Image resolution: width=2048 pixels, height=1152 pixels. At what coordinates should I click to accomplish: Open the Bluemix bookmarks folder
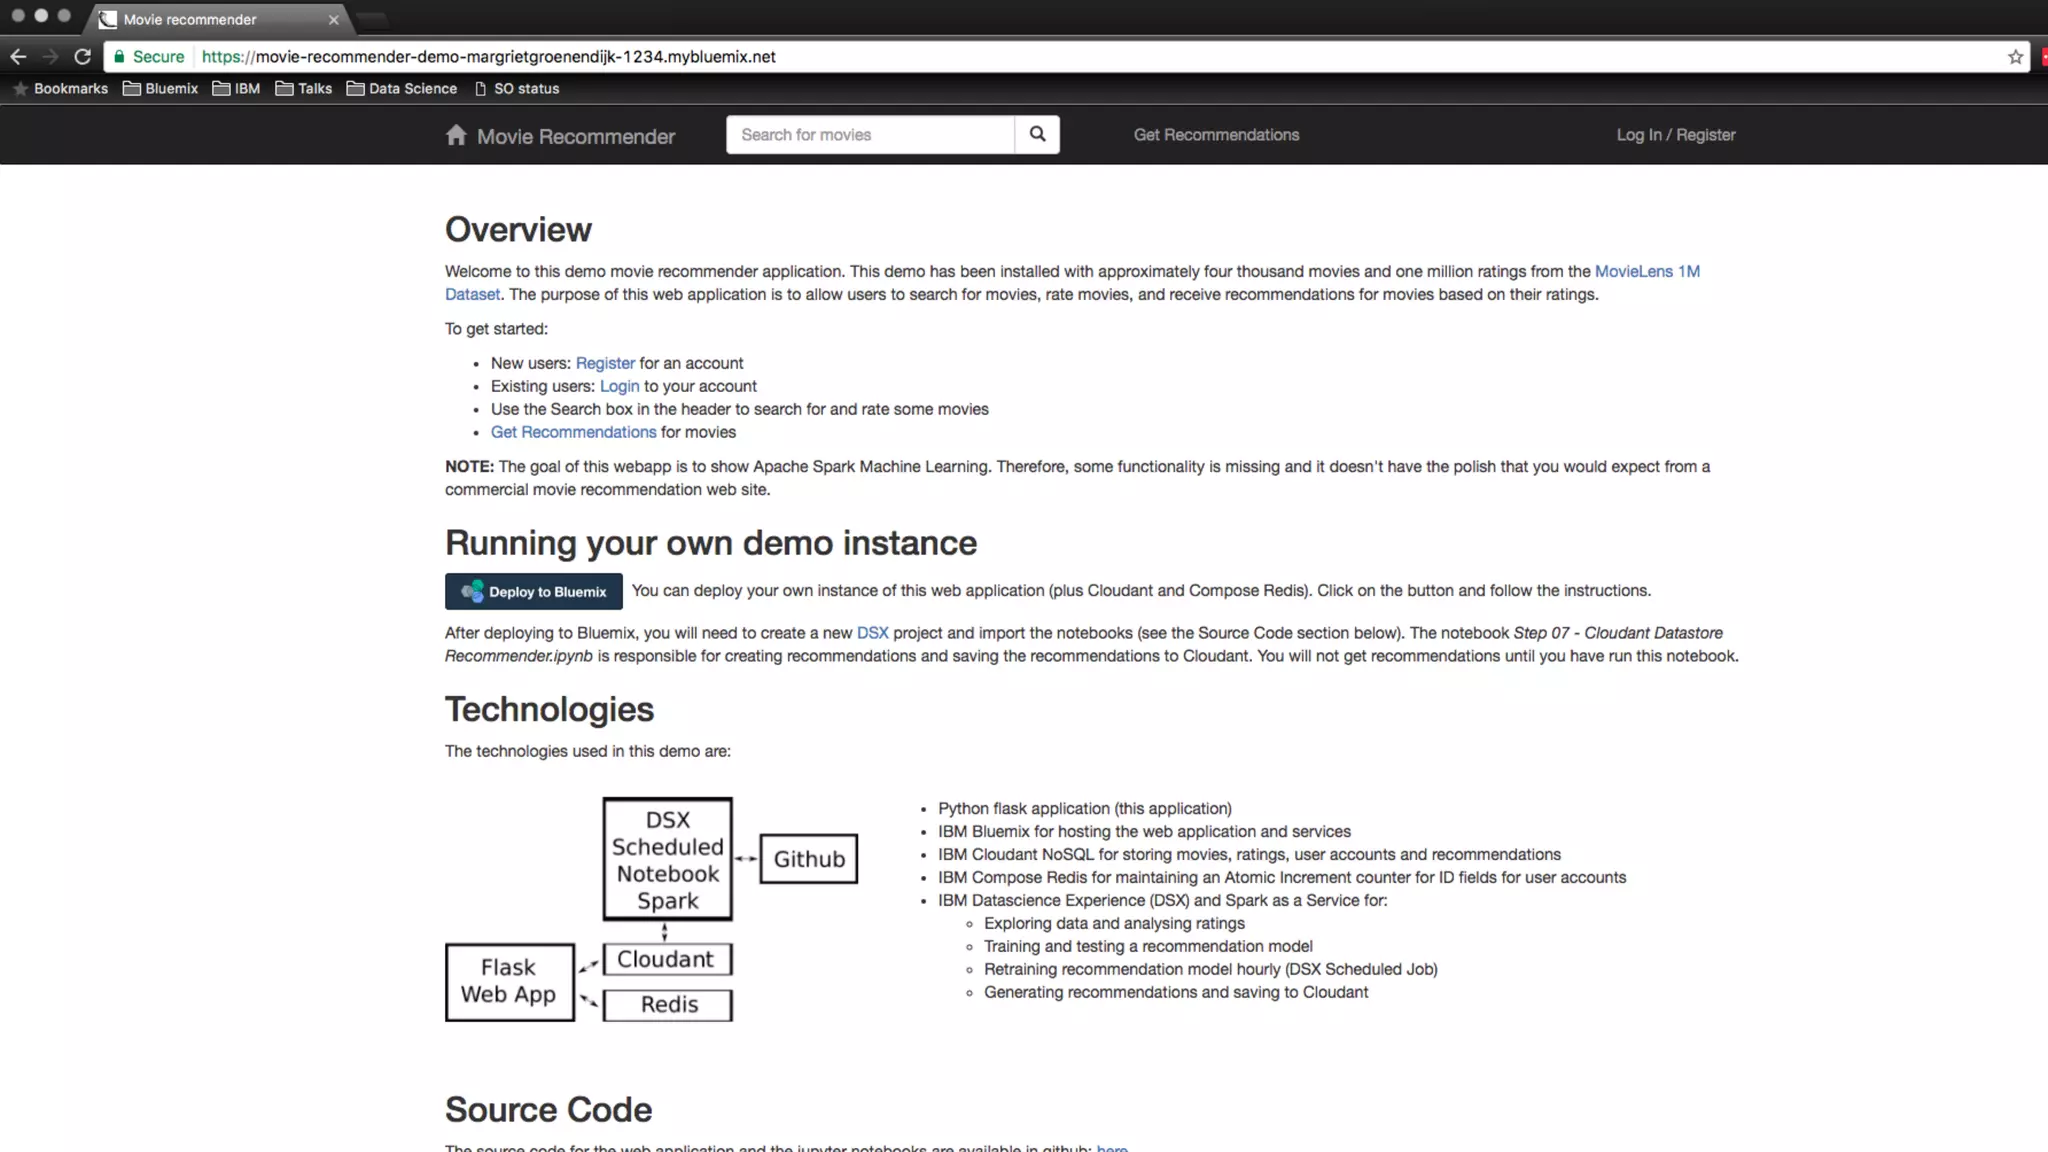coord(160,88)
